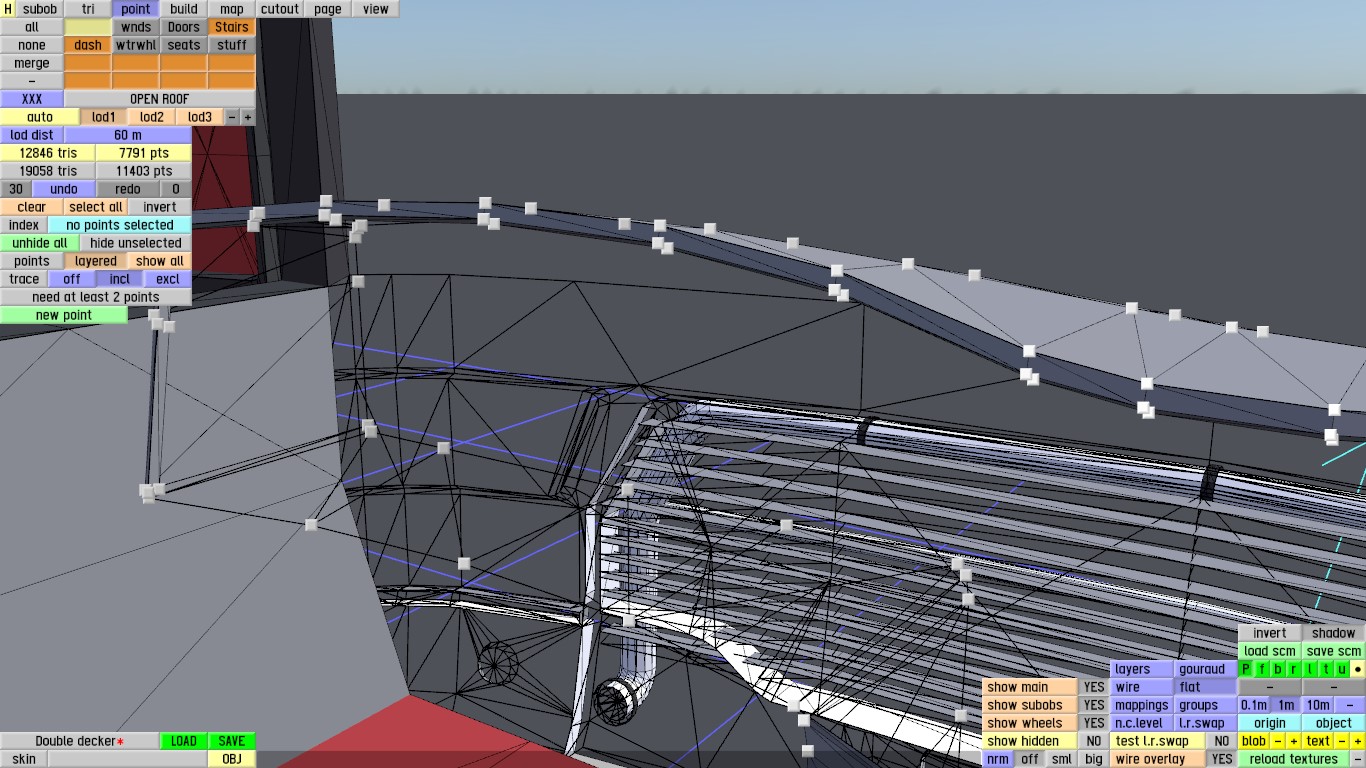Select the 'all' groups button
The width and height of the screenshot is (1366, 768).
(32, 27)
